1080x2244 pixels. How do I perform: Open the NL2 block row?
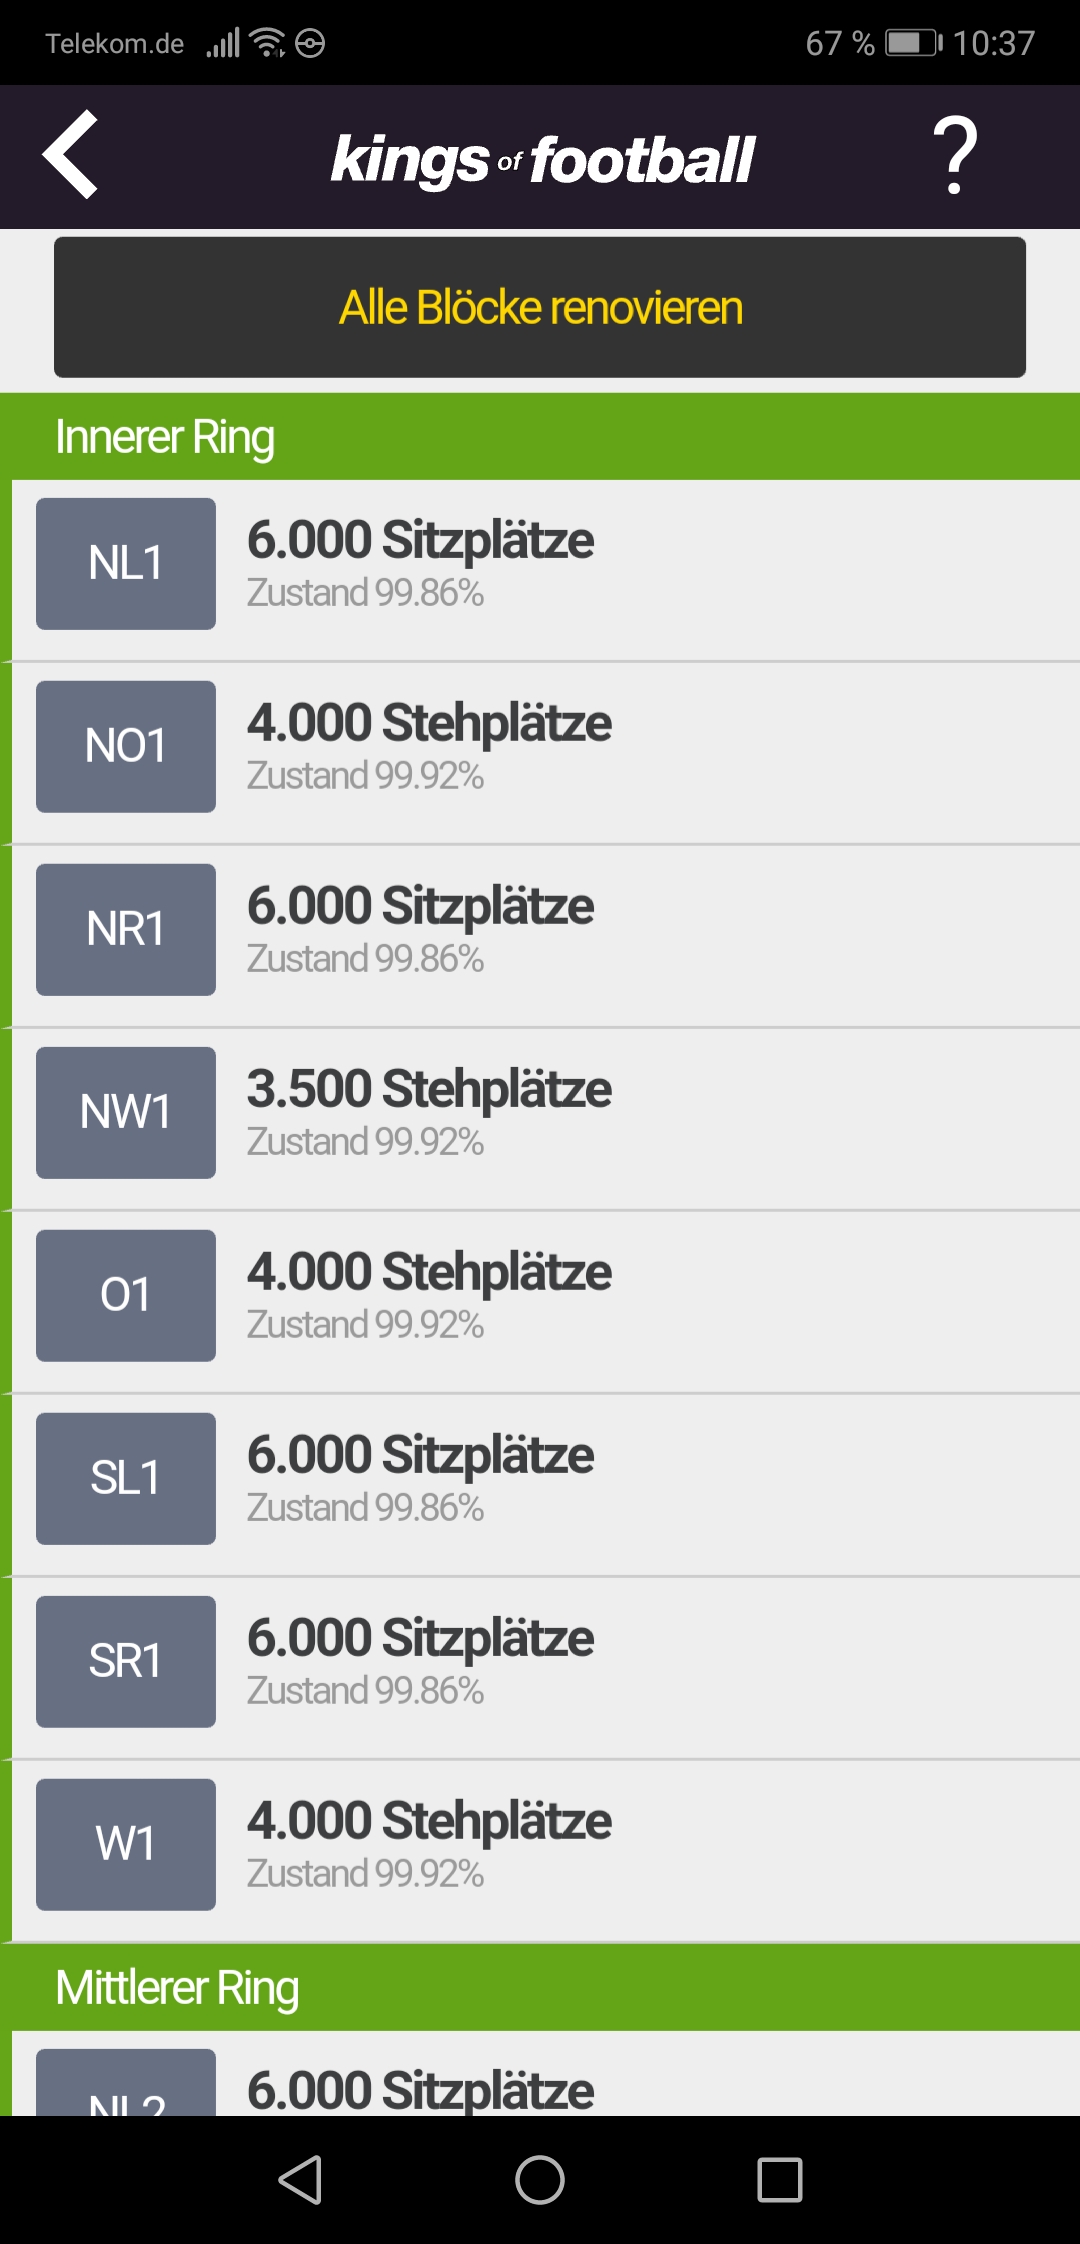tap(546, 2074)
